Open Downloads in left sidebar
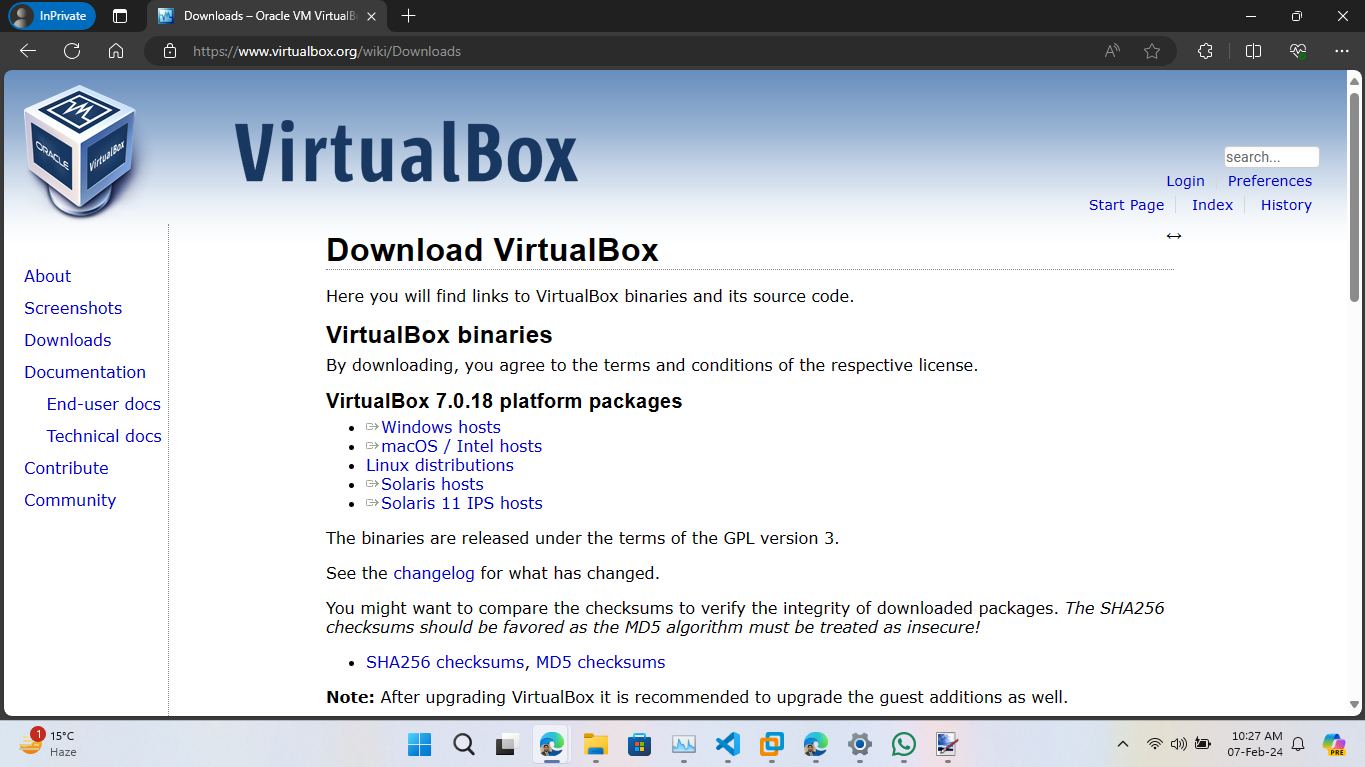1365x767 pixels. click(x=68, y=340)
